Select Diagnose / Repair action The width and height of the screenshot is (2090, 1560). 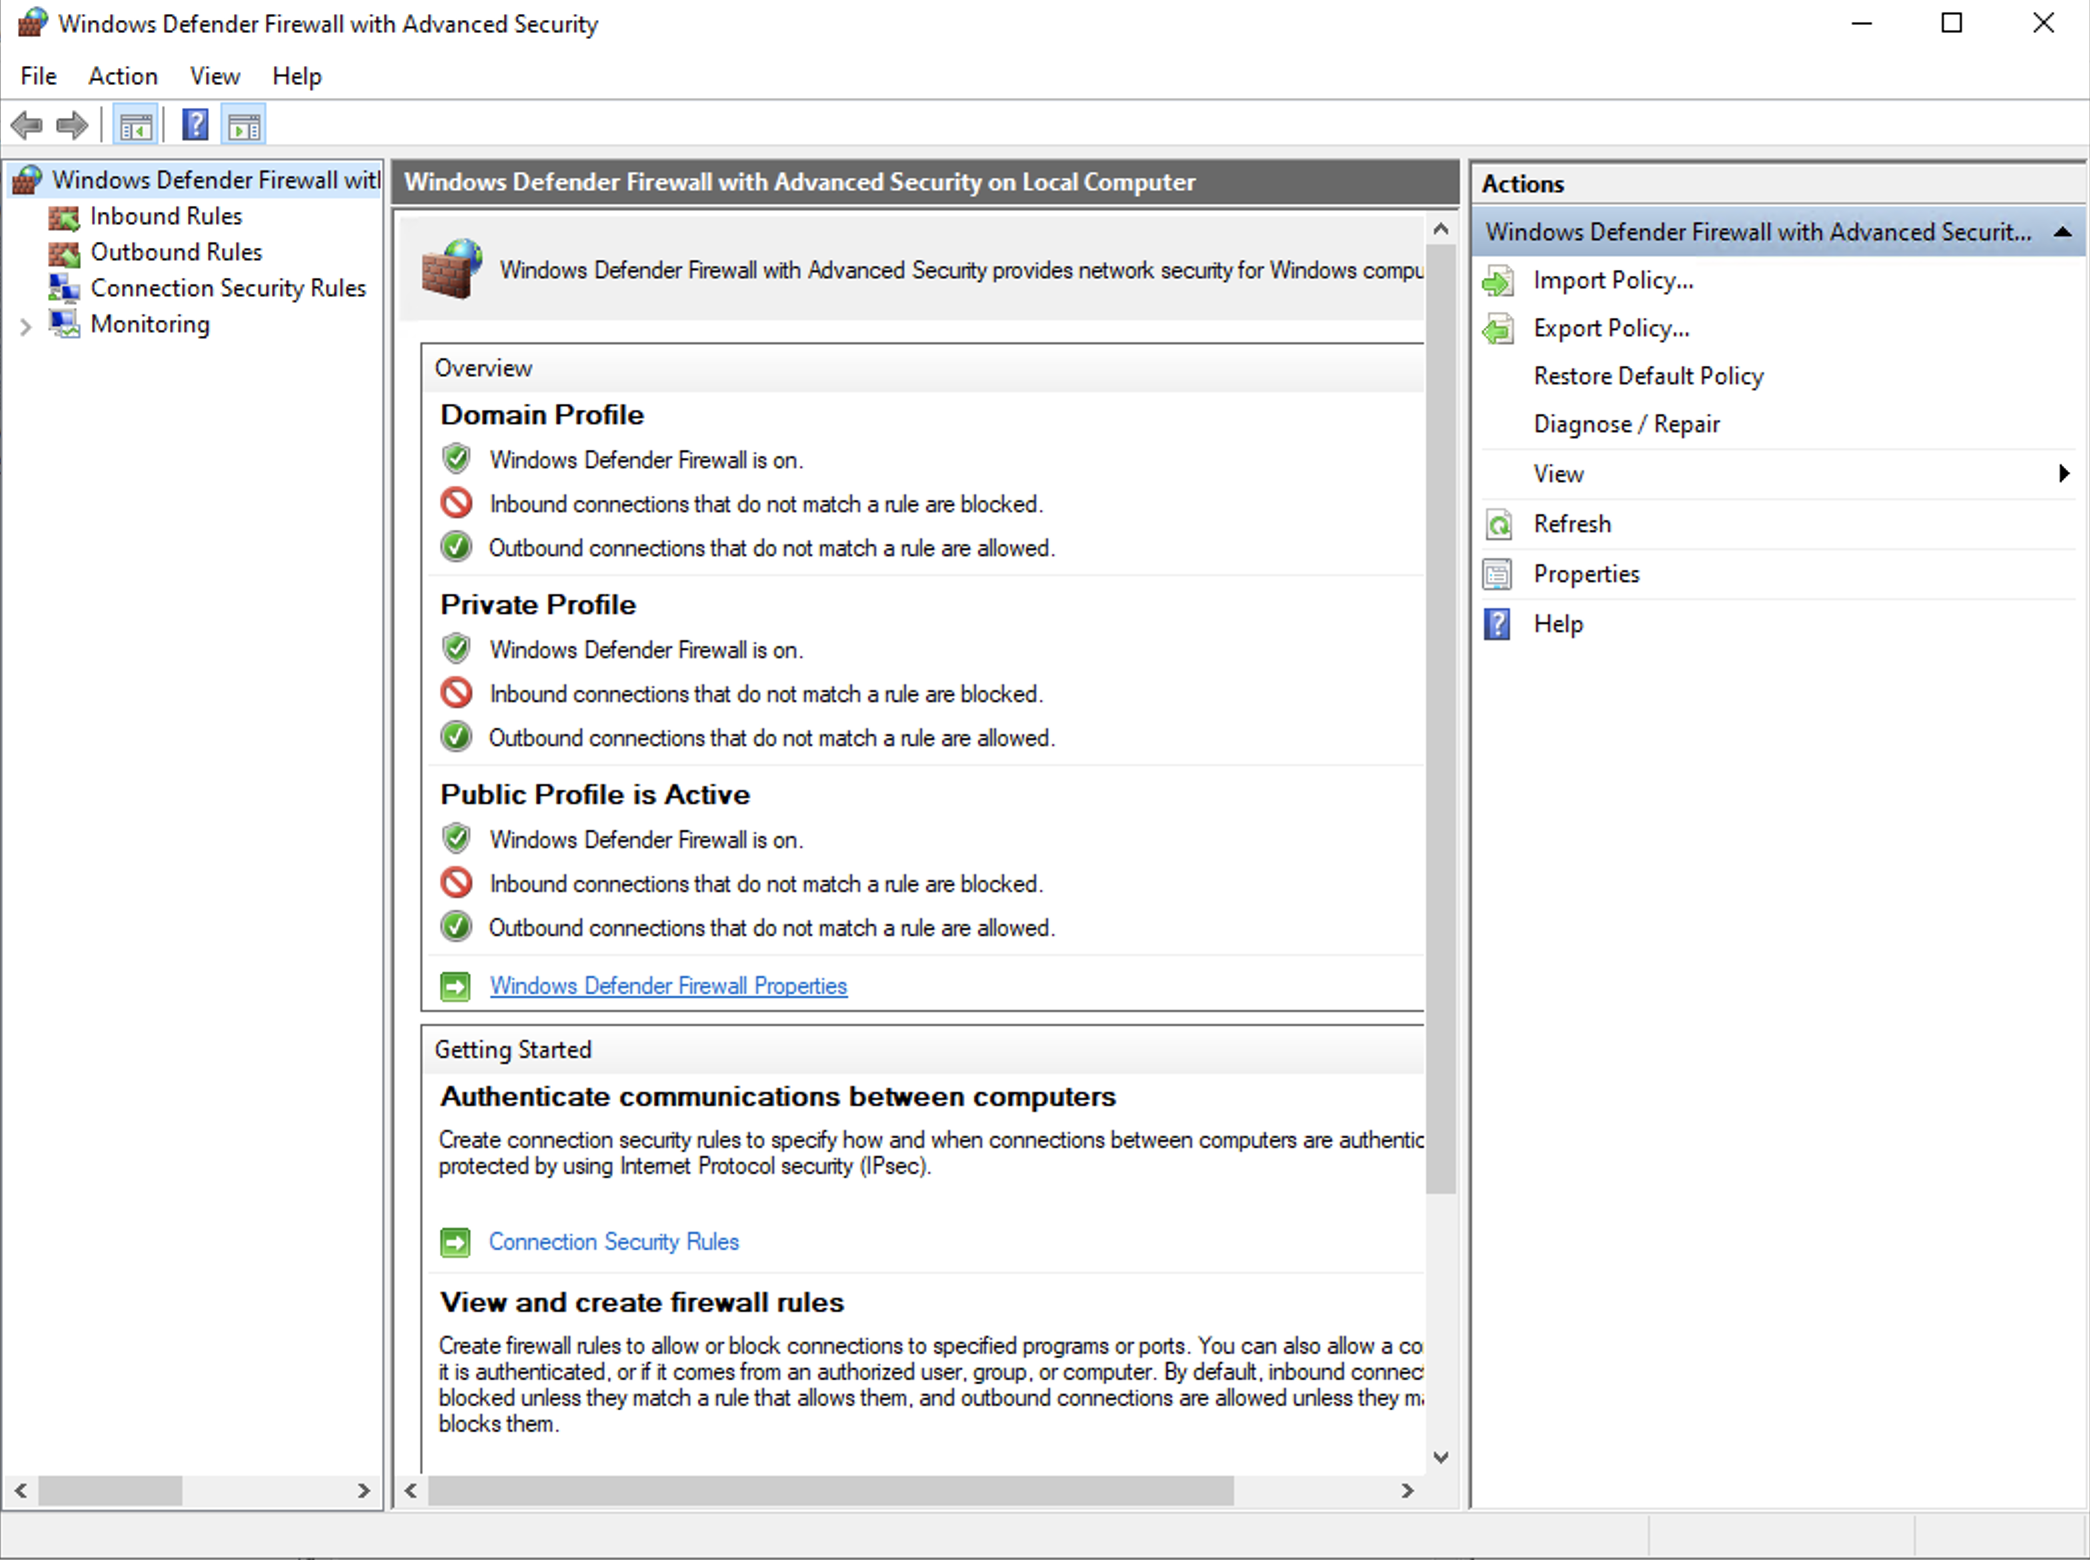1626,424
